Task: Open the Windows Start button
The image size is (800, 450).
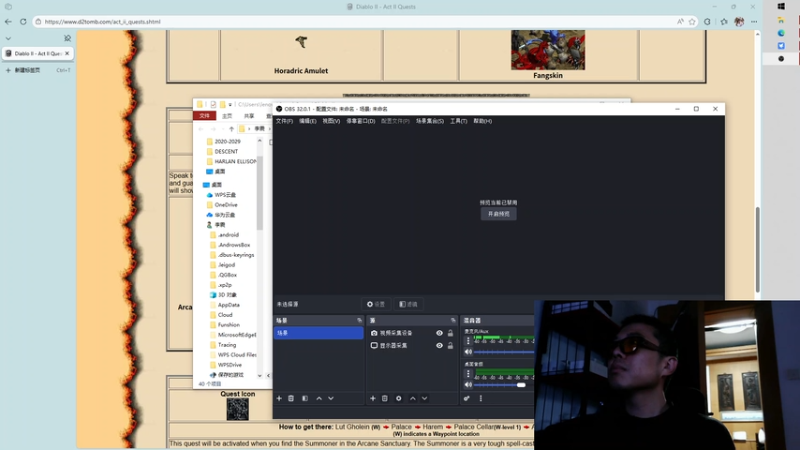Action: pos(781,7)
